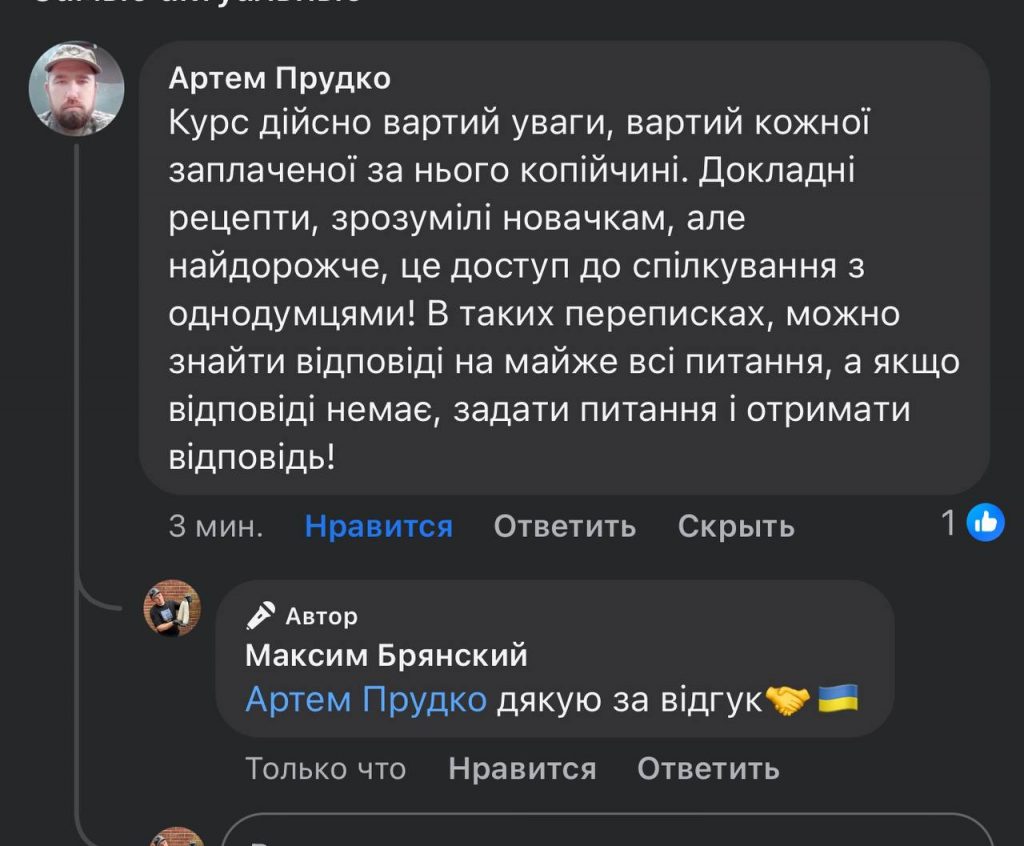This screenshot has height=846, width=1024.
Task: Open the Артем Прудко name above the comment
Action: (280, 78)
